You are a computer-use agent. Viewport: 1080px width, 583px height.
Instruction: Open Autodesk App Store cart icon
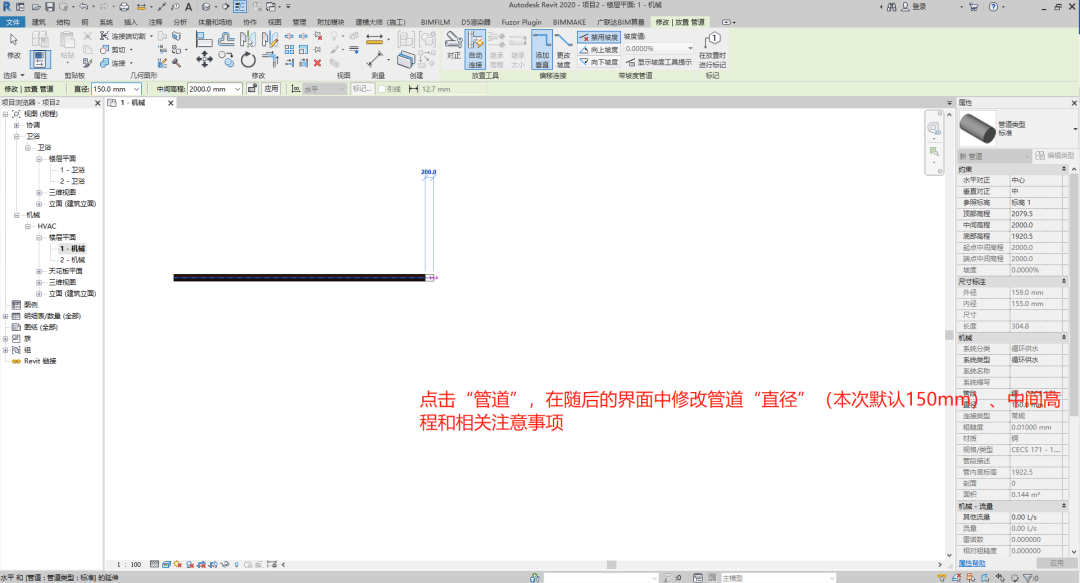[x=973, y=6]
